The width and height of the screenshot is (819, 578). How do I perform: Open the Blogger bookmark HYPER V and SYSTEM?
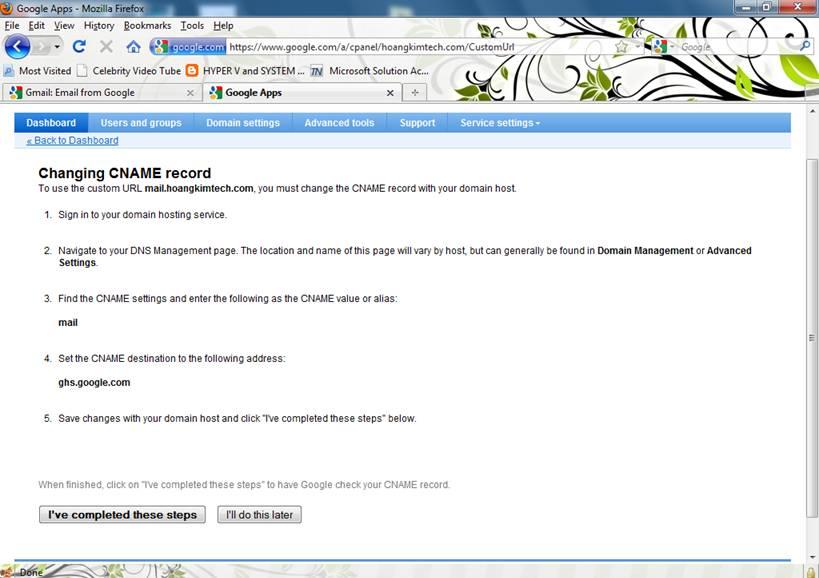point(245,70)
